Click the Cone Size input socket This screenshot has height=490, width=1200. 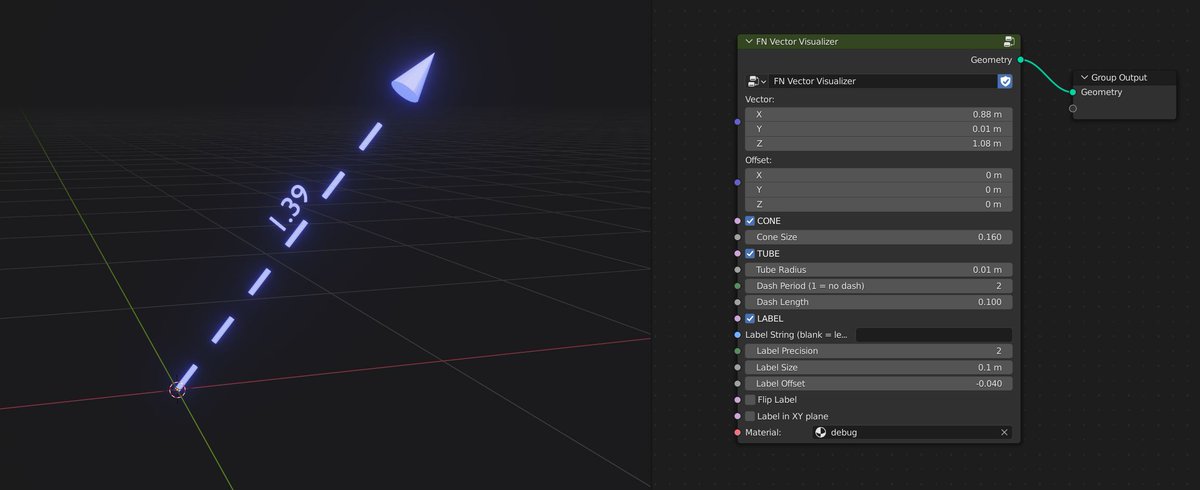(738, 237)
